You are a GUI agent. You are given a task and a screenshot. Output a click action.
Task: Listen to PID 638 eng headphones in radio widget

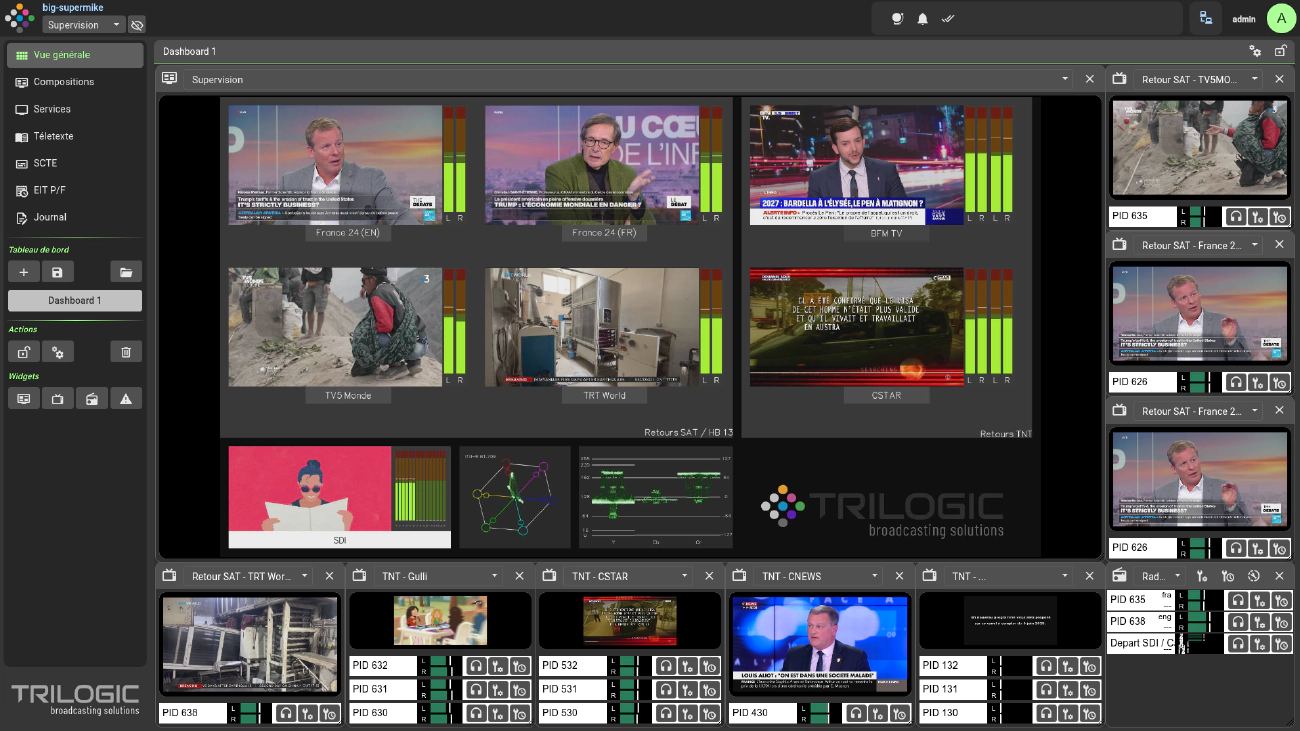click(1236, 622)
